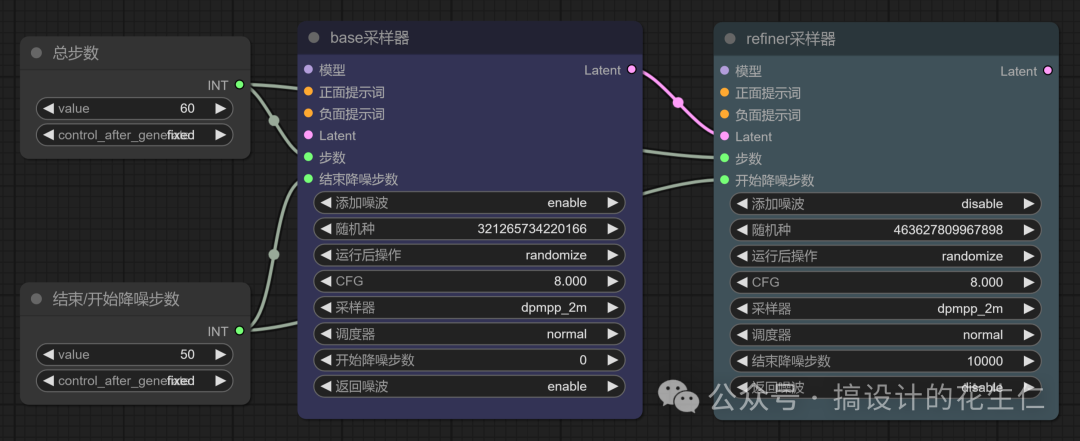Increase CFG on base采样器 with right arrow
Image resolution: width=1080 pixels, height=441 pixels.
[x=612, y=281]
